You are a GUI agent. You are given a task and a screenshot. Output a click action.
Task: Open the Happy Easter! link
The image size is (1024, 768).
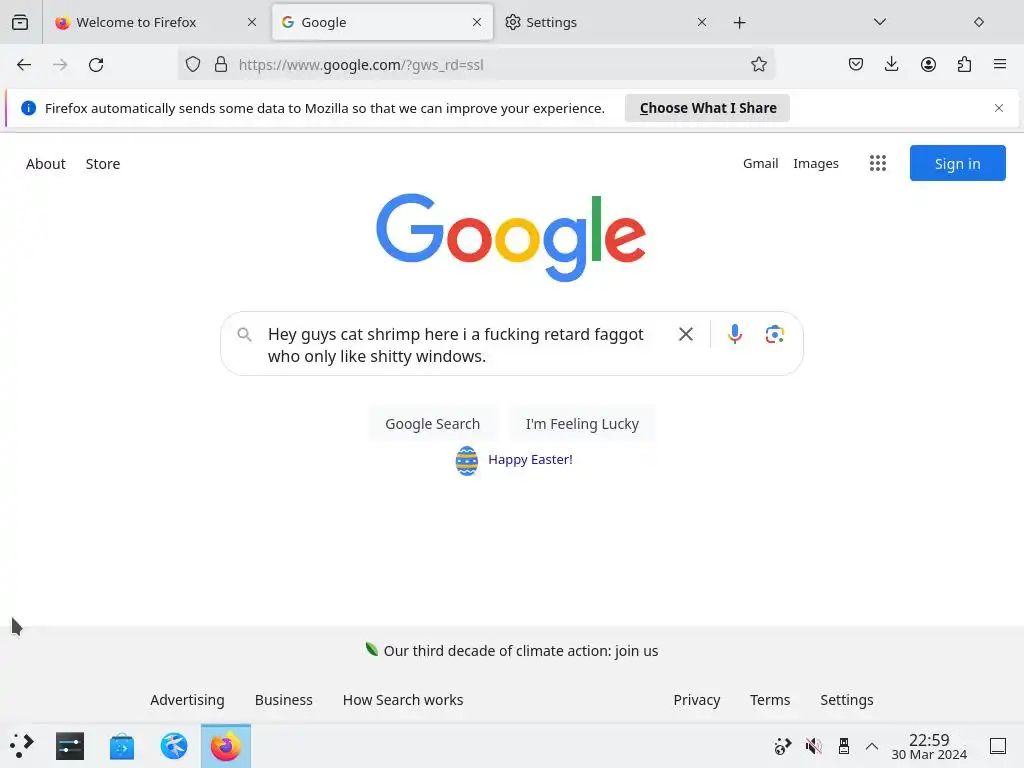point(530,460)
